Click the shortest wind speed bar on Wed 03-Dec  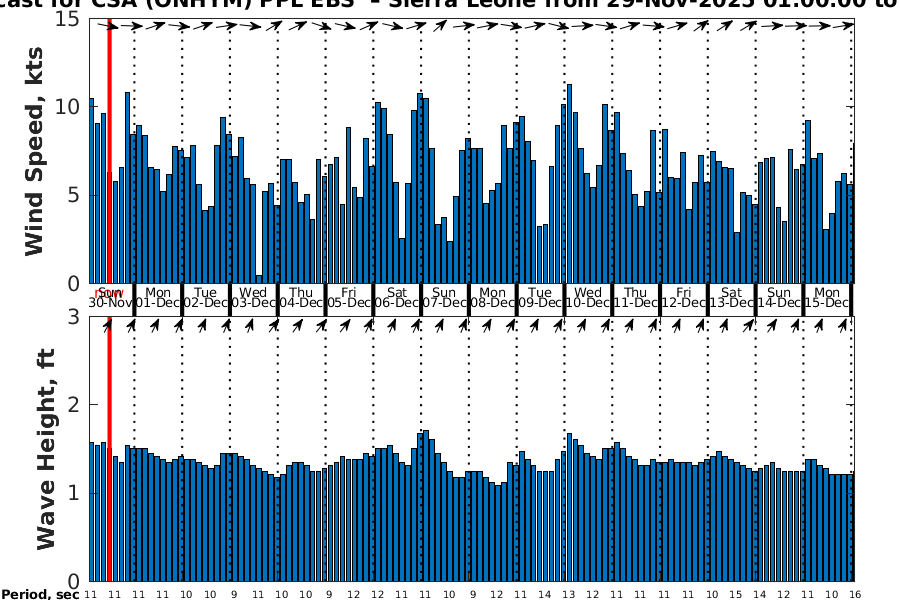tap(259, 279)
